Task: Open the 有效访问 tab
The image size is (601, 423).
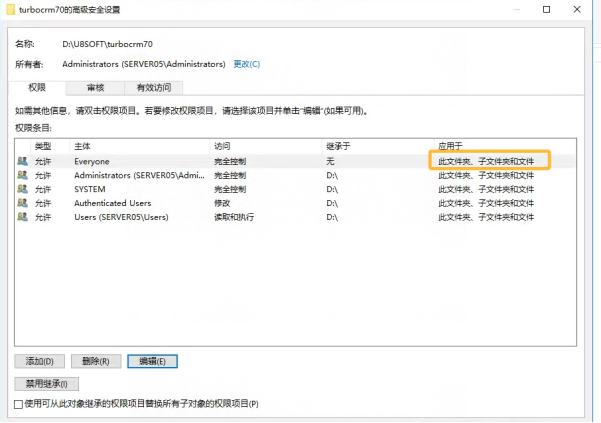Action: coord(154,88)
